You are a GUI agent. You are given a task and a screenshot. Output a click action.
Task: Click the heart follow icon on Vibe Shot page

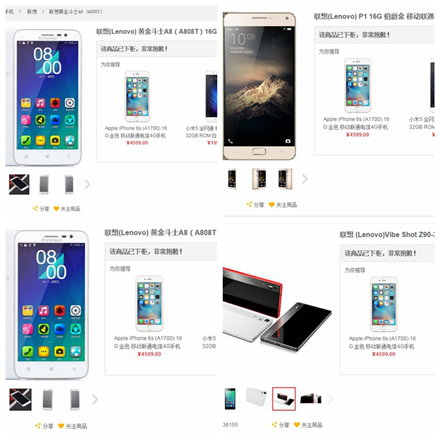tap(297, 424)
